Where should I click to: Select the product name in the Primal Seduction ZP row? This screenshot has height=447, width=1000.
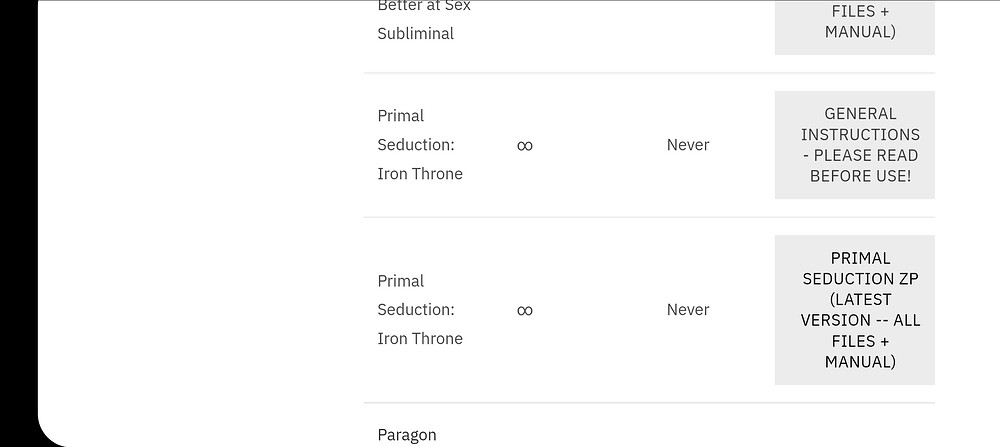420,310
